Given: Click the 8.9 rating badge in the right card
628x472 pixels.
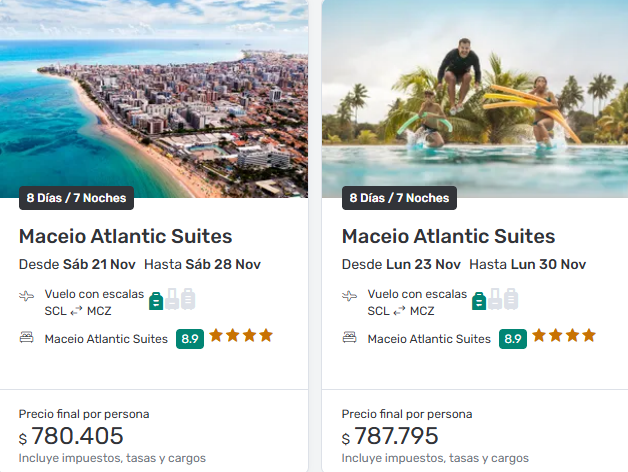Looking at the screenshot, I should (x=513, y=339).
